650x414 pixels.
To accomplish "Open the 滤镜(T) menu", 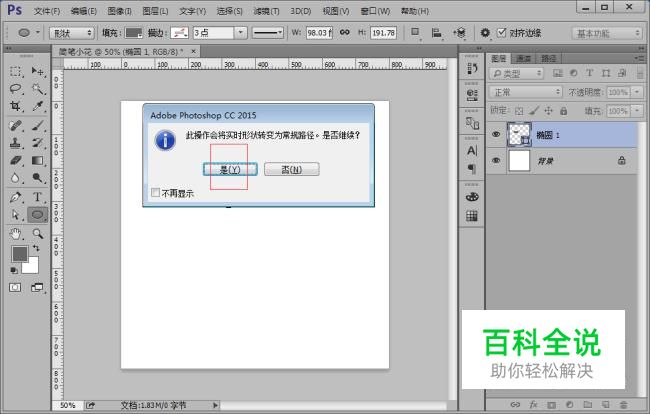I will [x=266, y=11].
